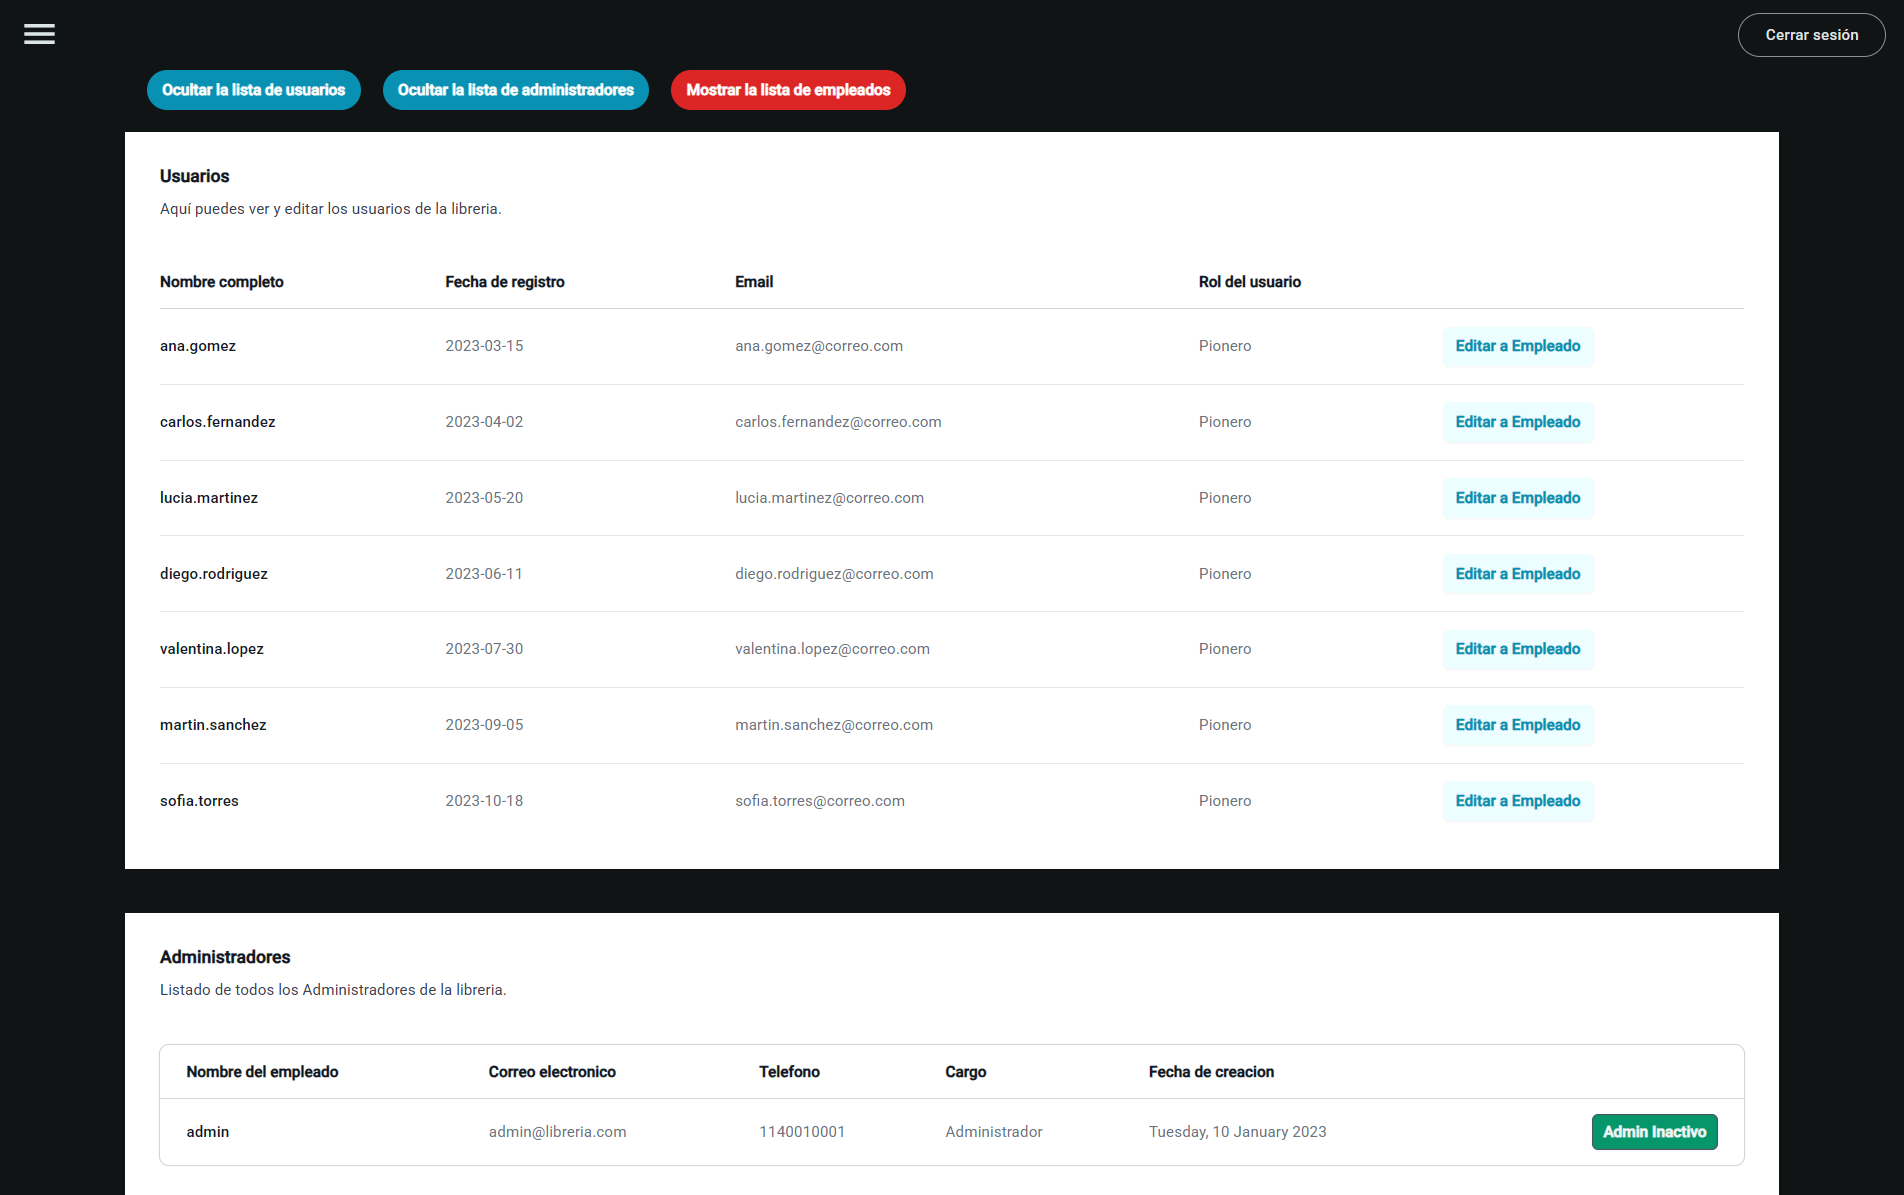
Task: Promote carlos.fernandez with Editar a Empleado
Action: [x=1518, y=422]
